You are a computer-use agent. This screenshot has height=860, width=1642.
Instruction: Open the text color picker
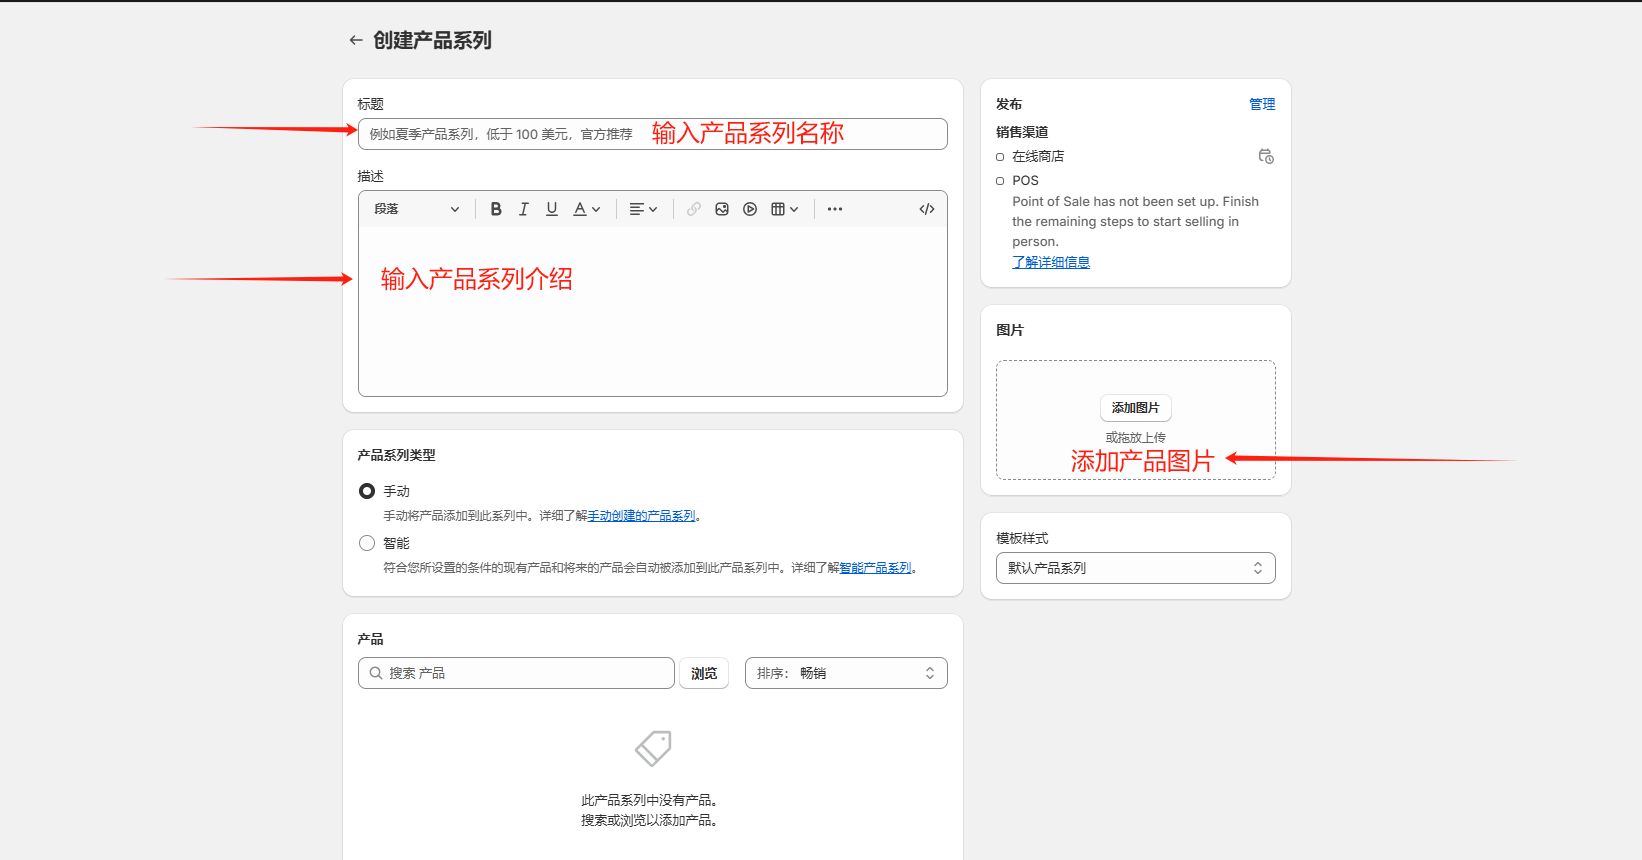pos(587,209)
